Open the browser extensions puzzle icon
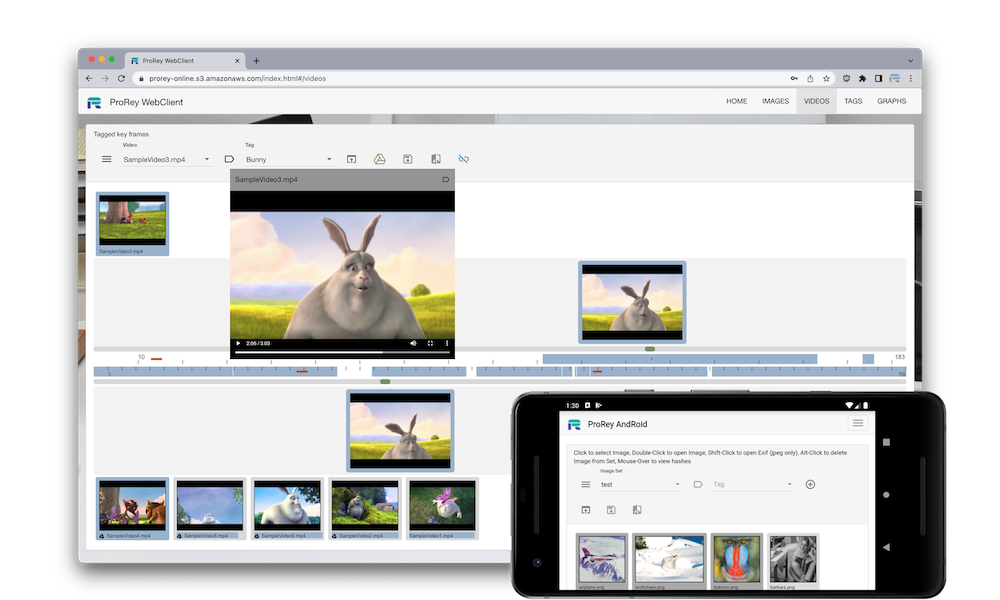This screenshot has height=600, width=1000. click(862, 78)
